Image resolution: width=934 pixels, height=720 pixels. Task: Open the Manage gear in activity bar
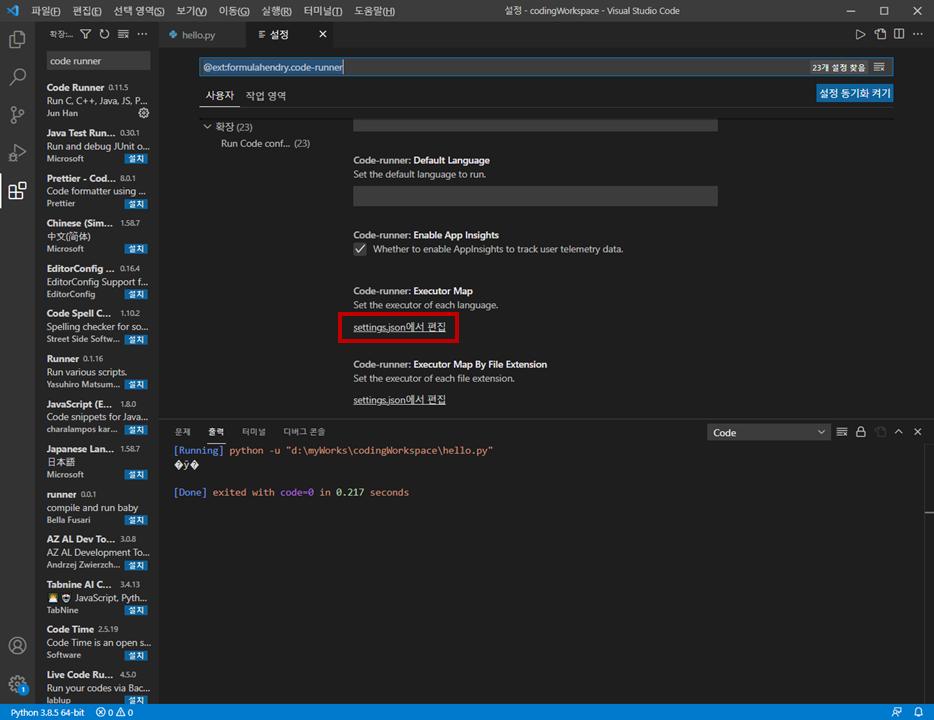[x=17, y=684]
